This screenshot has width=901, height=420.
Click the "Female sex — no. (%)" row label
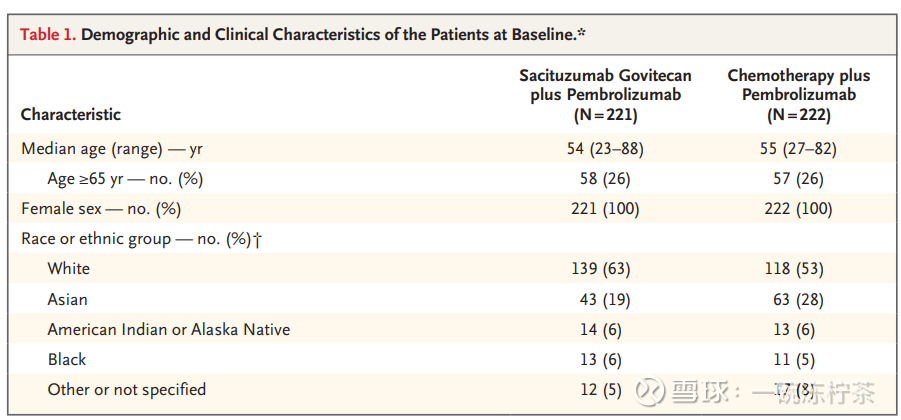pyautogui.click(x=100, y=209)
